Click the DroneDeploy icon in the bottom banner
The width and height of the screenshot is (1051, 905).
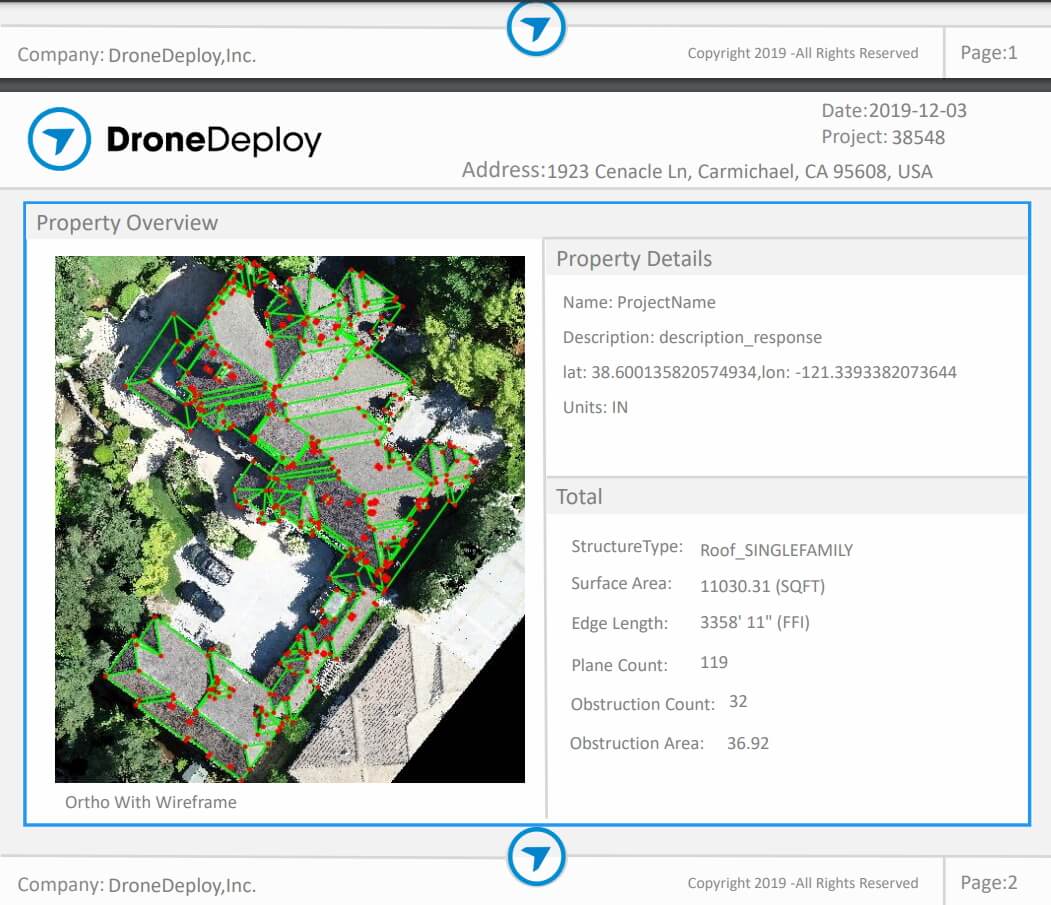click(x=536, y=856)
